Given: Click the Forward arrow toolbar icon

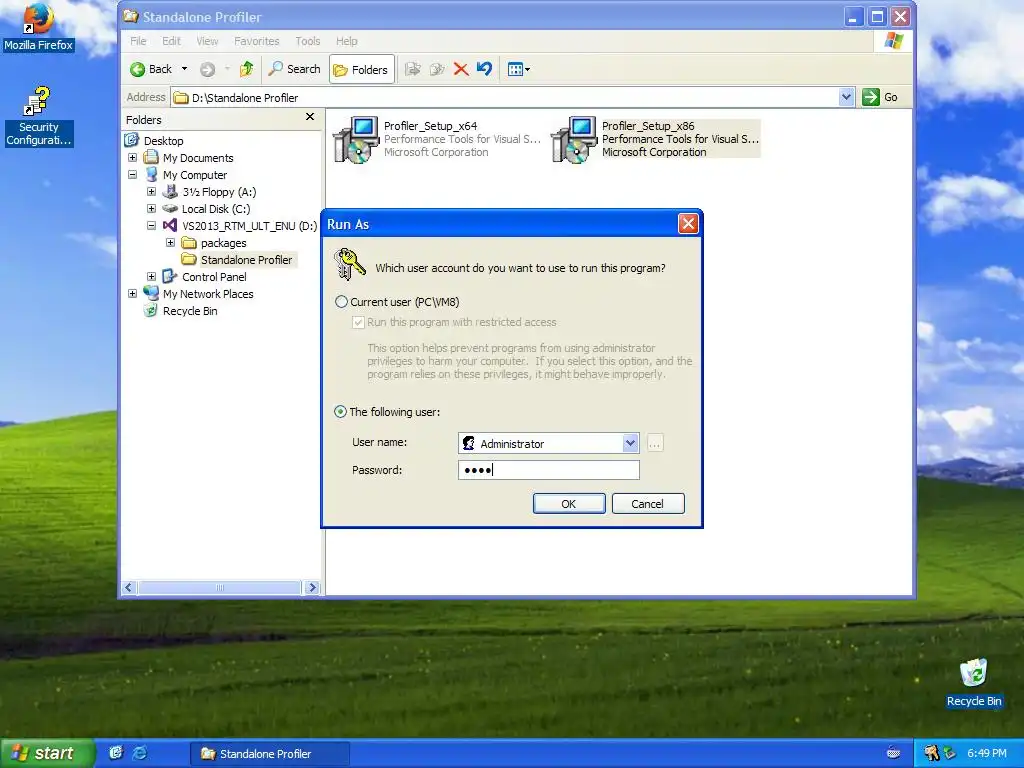Looking at the screenshot, I should tap(207, 69).
